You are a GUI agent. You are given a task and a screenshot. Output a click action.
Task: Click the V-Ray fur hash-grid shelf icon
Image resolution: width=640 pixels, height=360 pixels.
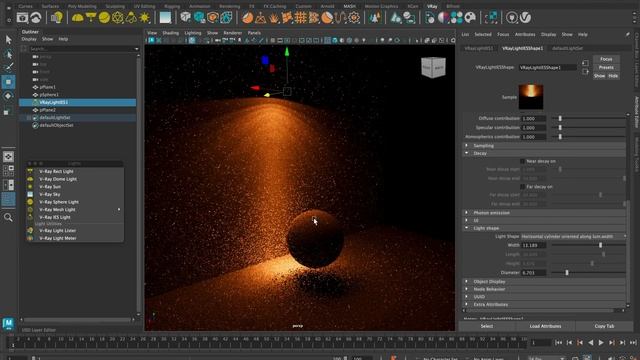point(300,18)
